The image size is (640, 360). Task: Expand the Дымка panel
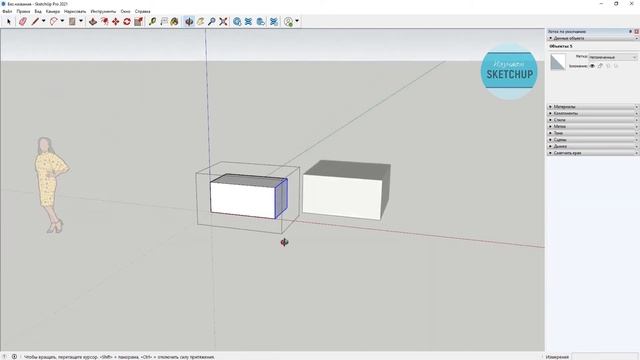pyautogui.click(x=593, y=146)
